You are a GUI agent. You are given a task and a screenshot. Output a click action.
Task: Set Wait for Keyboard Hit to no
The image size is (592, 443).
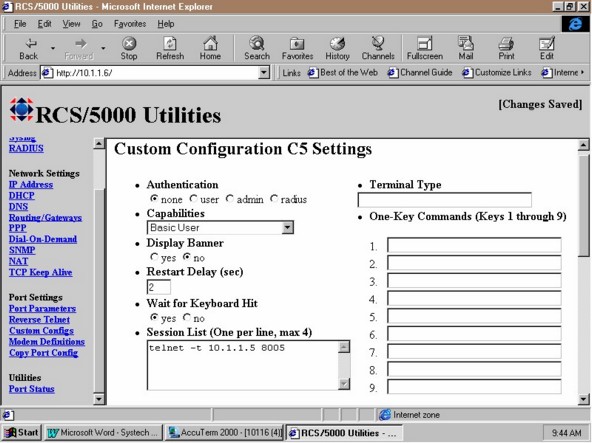pyautogui.click(x=187, y=317)
